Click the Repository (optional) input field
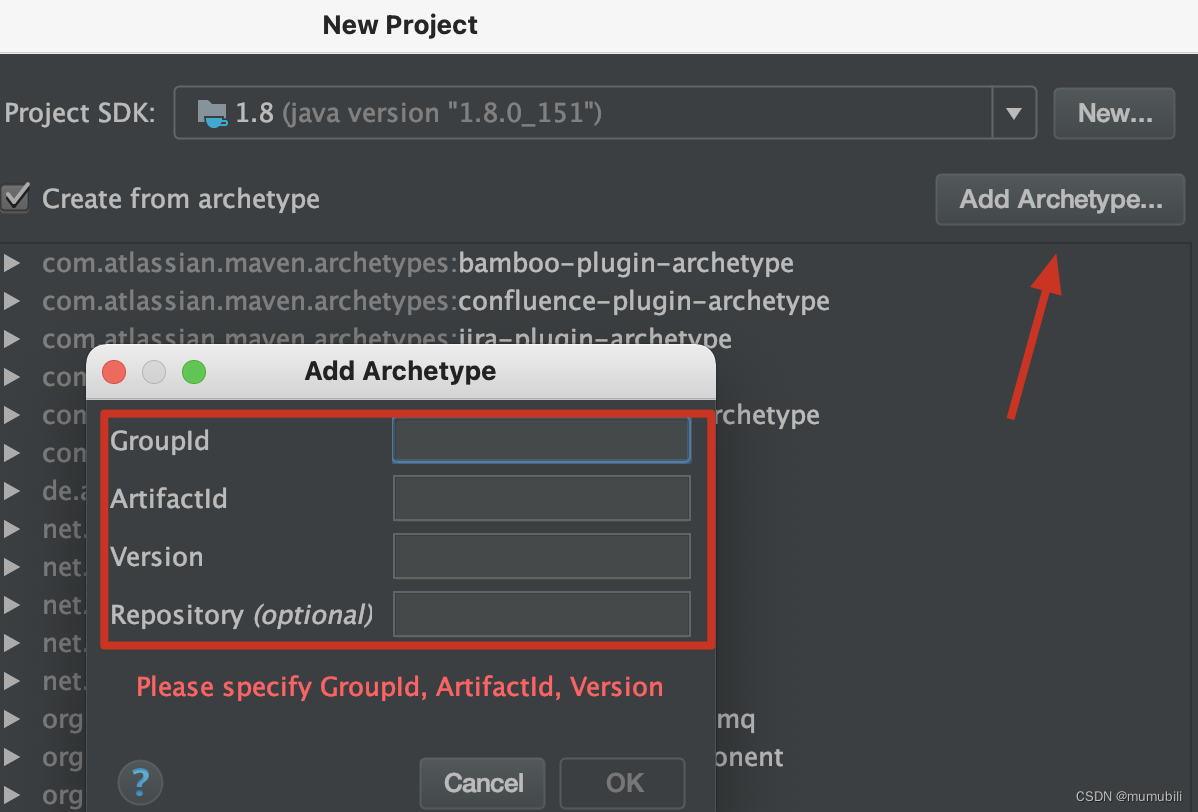 click(x=541, y=613)
